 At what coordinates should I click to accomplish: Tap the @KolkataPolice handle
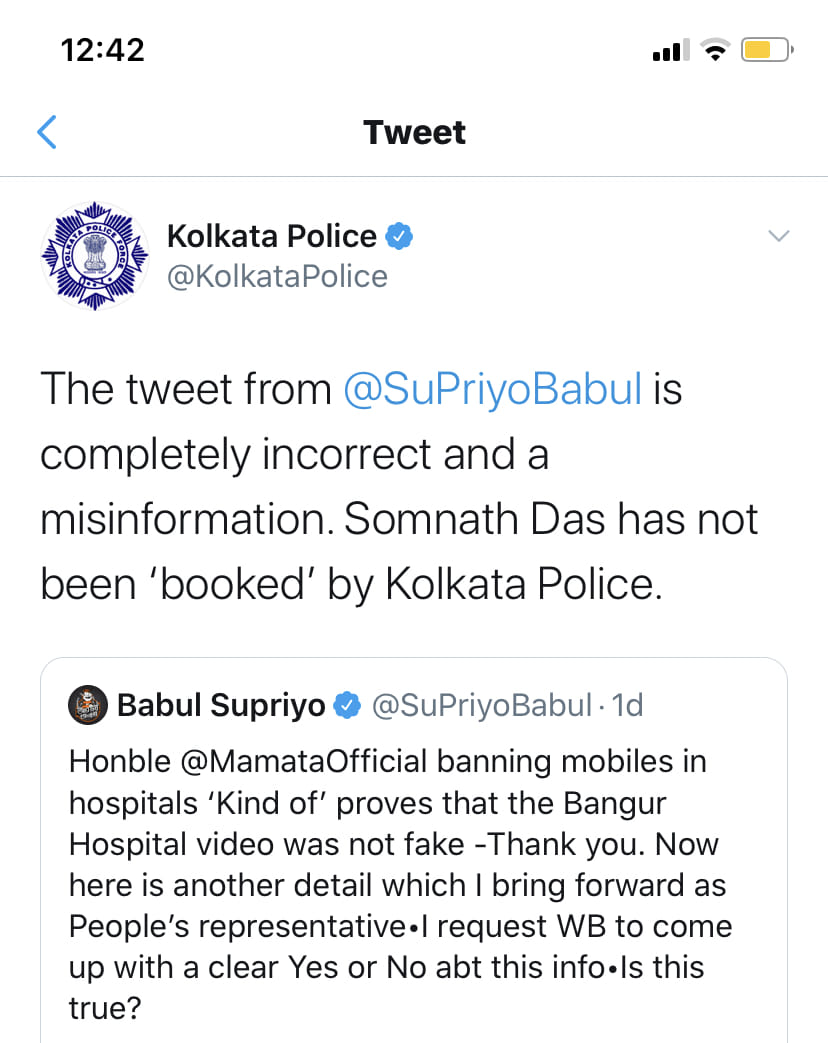point(277,275)
